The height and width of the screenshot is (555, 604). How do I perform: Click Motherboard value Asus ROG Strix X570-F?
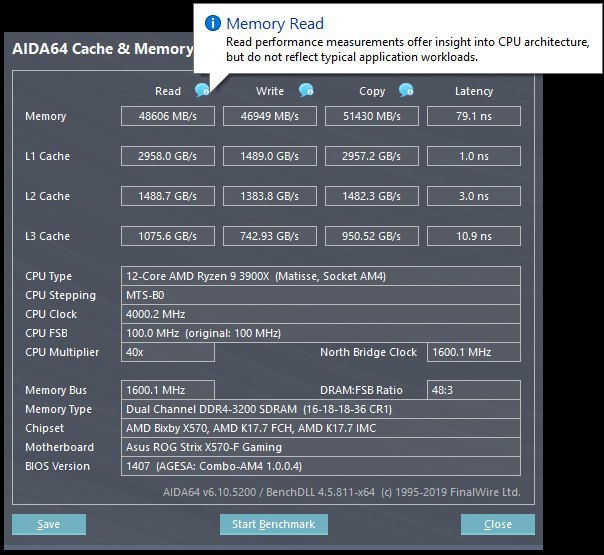321,447
